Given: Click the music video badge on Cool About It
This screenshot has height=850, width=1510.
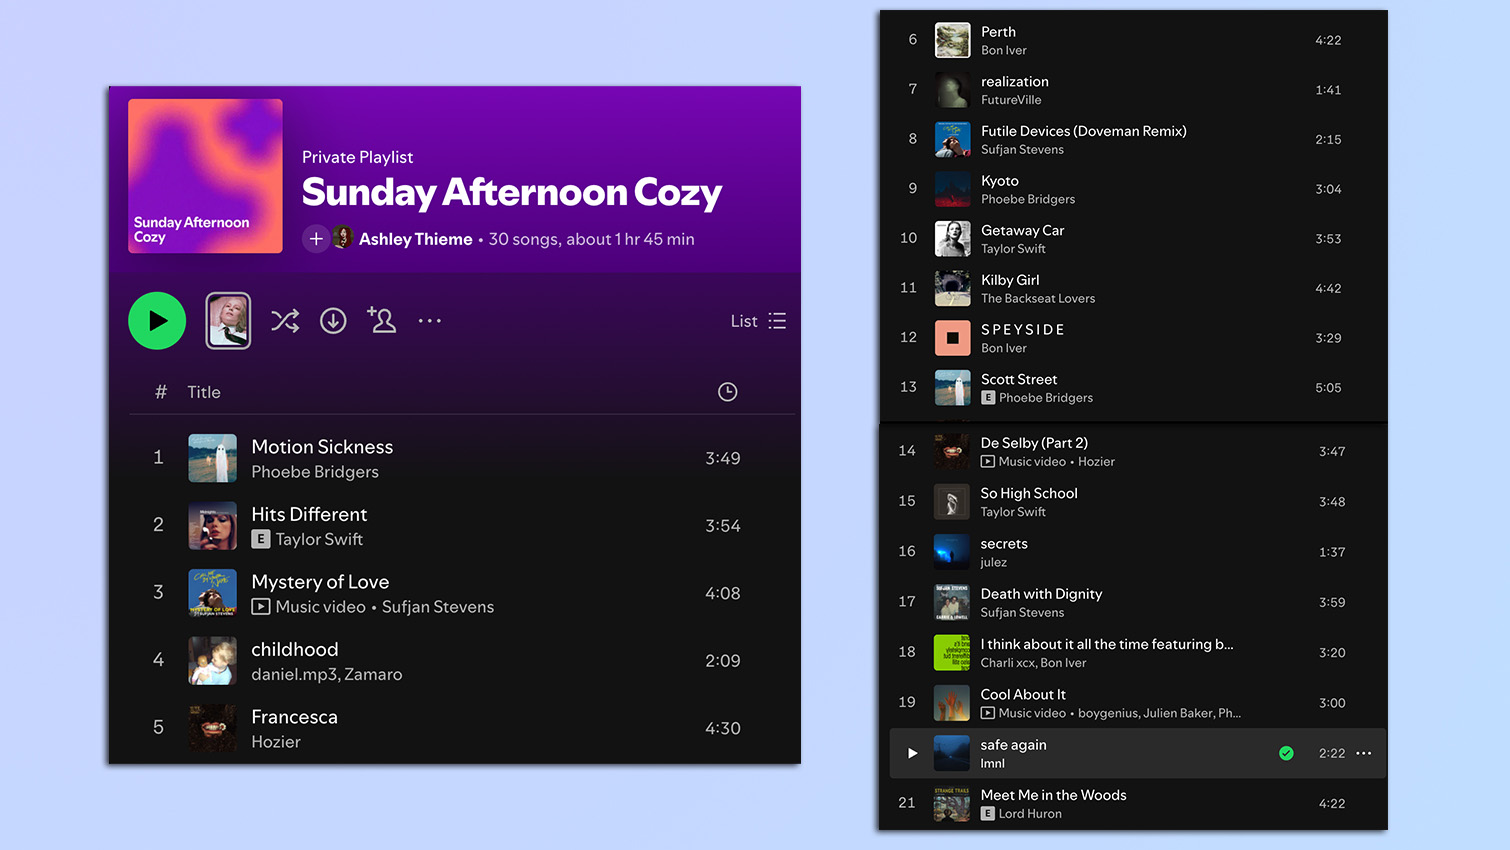Looking at the screenshot, I should coord(989,713).
